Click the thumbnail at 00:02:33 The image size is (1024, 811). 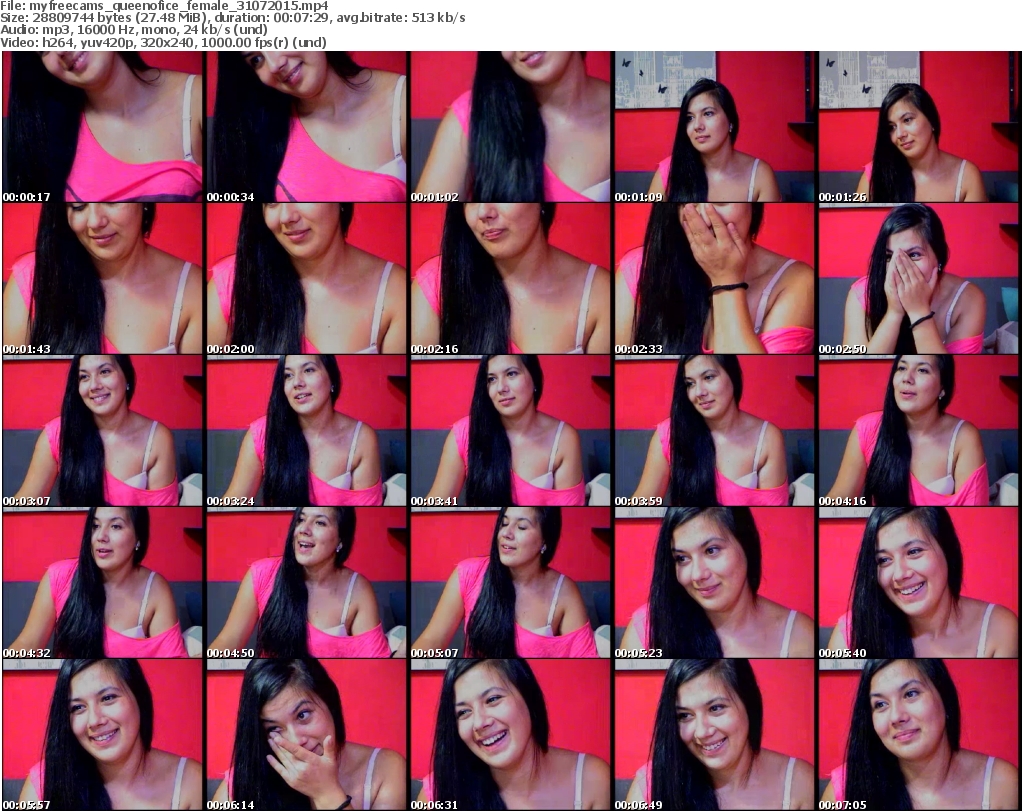(x=714, y=279)
